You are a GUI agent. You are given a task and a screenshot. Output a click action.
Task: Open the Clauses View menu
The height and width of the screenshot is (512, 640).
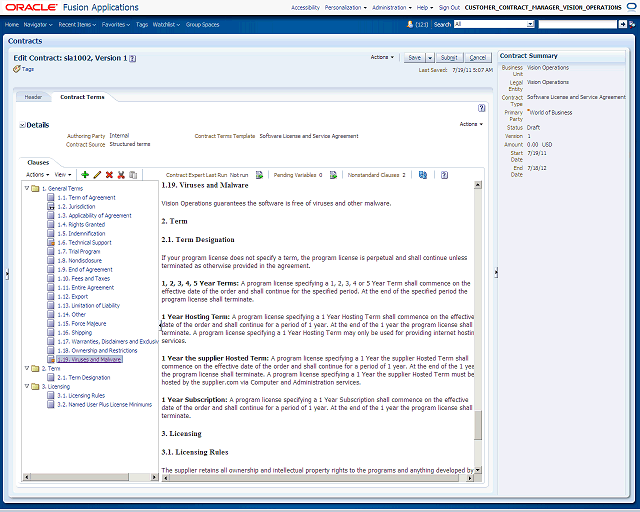(63, 175)
